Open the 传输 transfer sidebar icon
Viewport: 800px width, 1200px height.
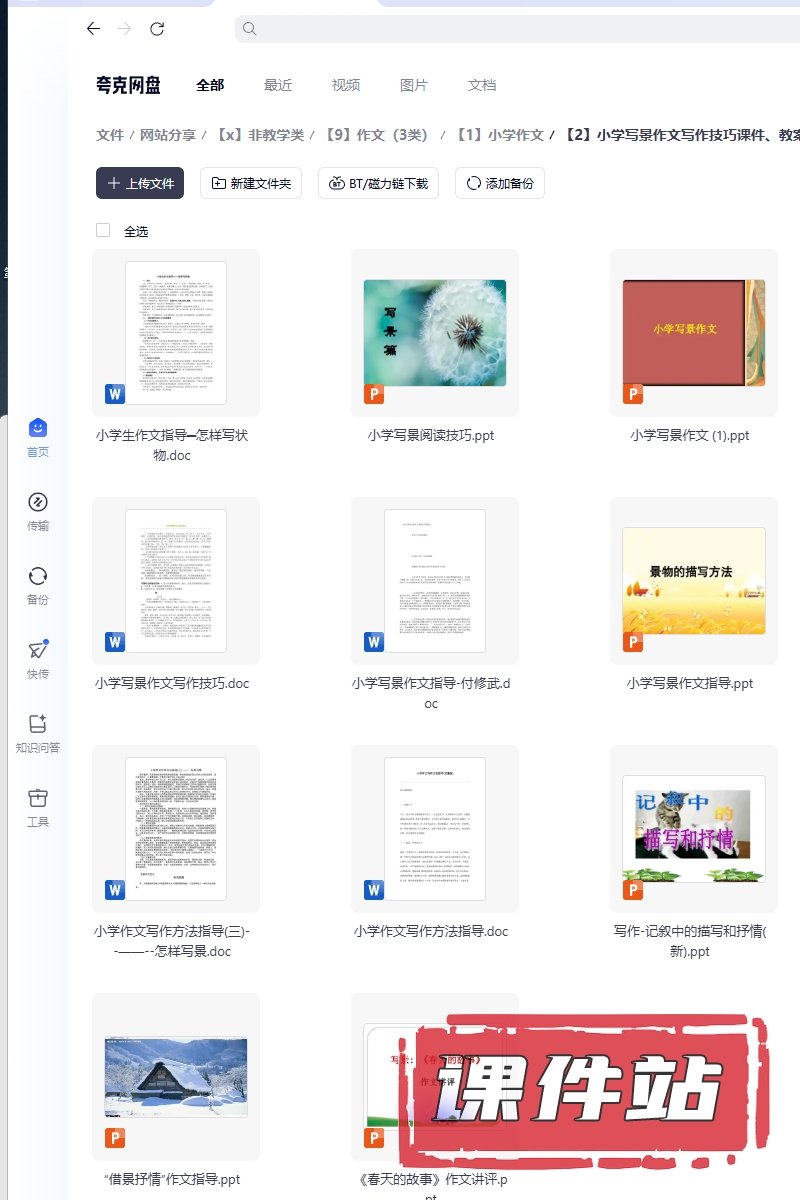pyautogui.click(x=38, y=503)
